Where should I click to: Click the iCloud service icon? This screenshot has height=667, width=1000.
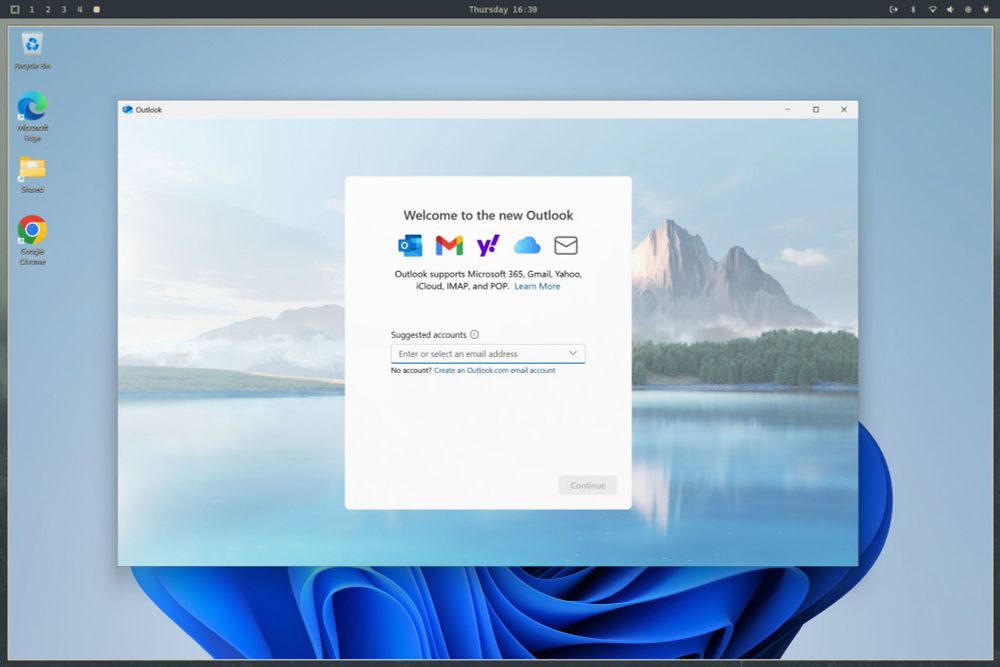[x=527, y=245]
